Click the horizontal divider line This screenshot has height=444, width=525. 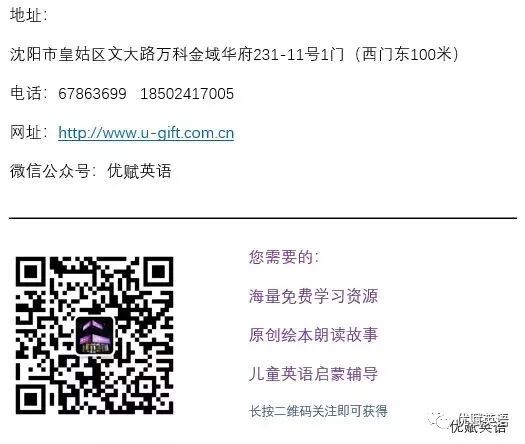click(263, 218)
